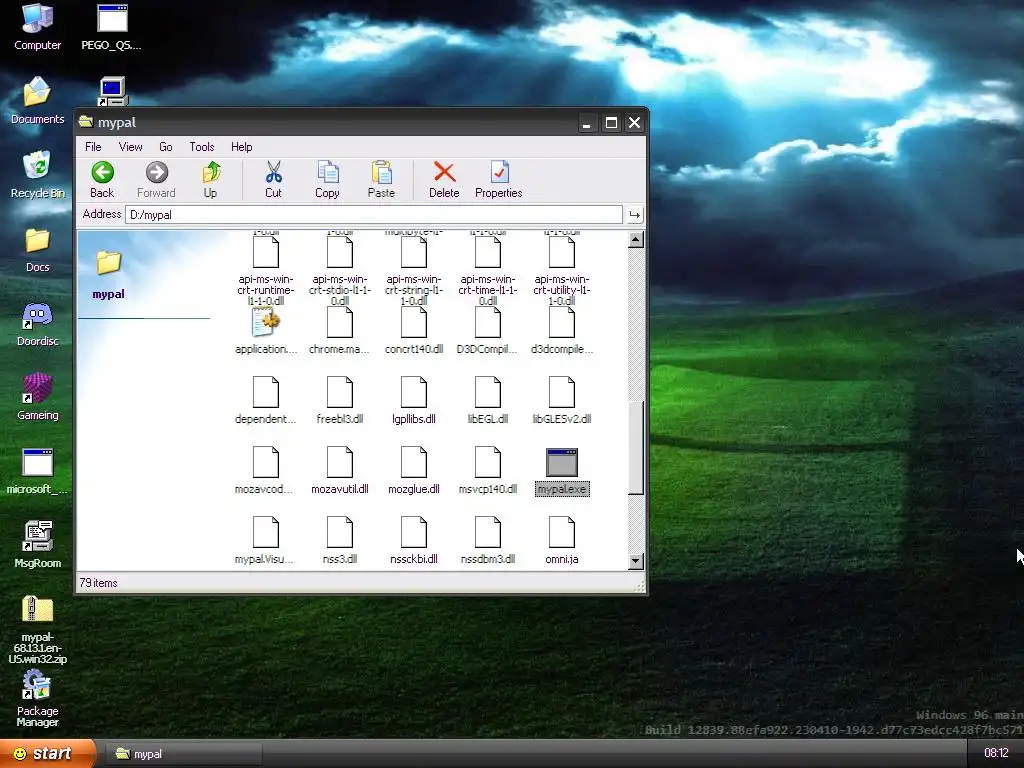Click the Address bar path field
This screenshot has height=768, width=1024.
pyautogui.click(x=374, y=215)
